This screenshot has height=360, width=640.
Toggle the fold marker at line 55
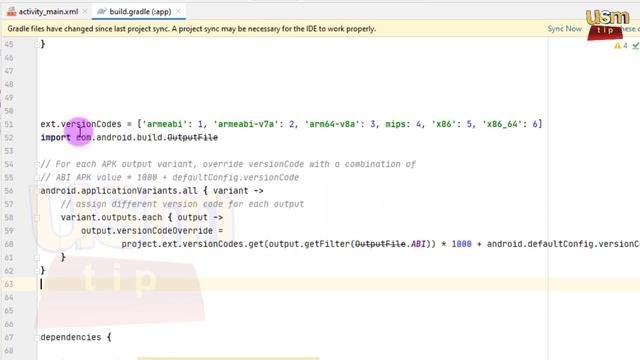click(36, 178)
